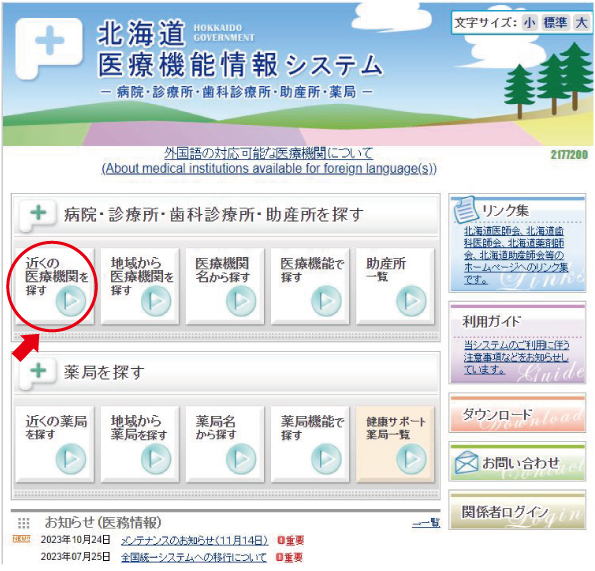The height and width of the screenshot is (571, 595).
Task: Open 全国統一システムへの移行について notice
Action: tap(194, 557)
